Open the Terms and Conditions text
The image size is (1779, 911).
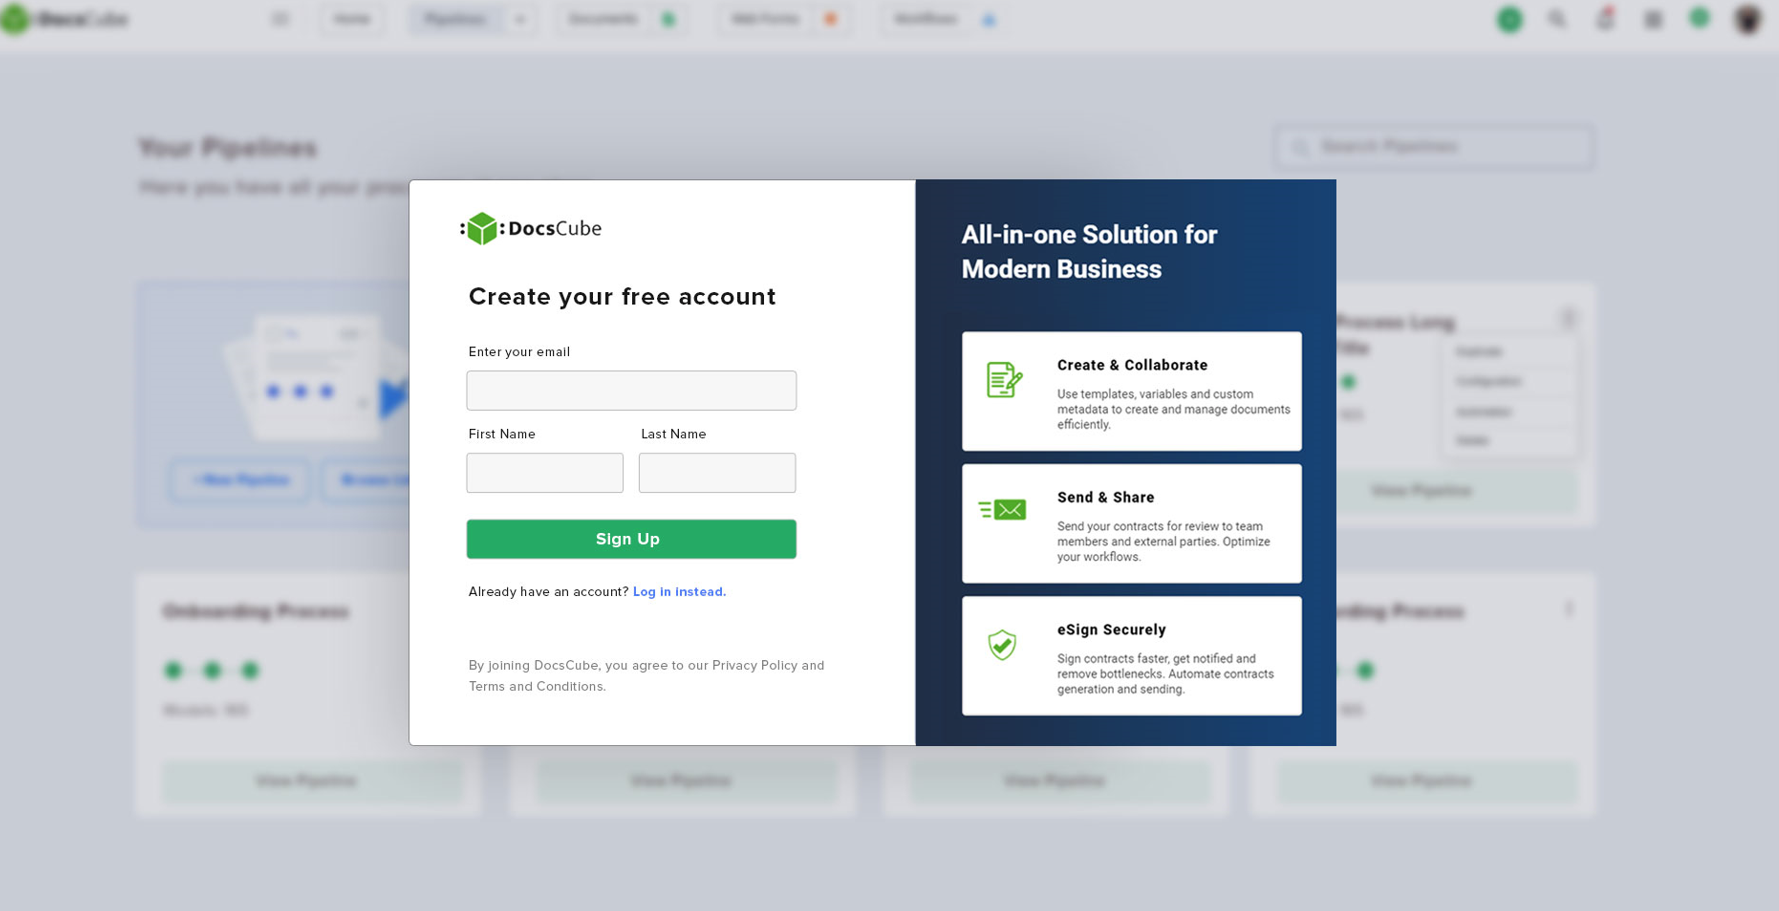536,686
